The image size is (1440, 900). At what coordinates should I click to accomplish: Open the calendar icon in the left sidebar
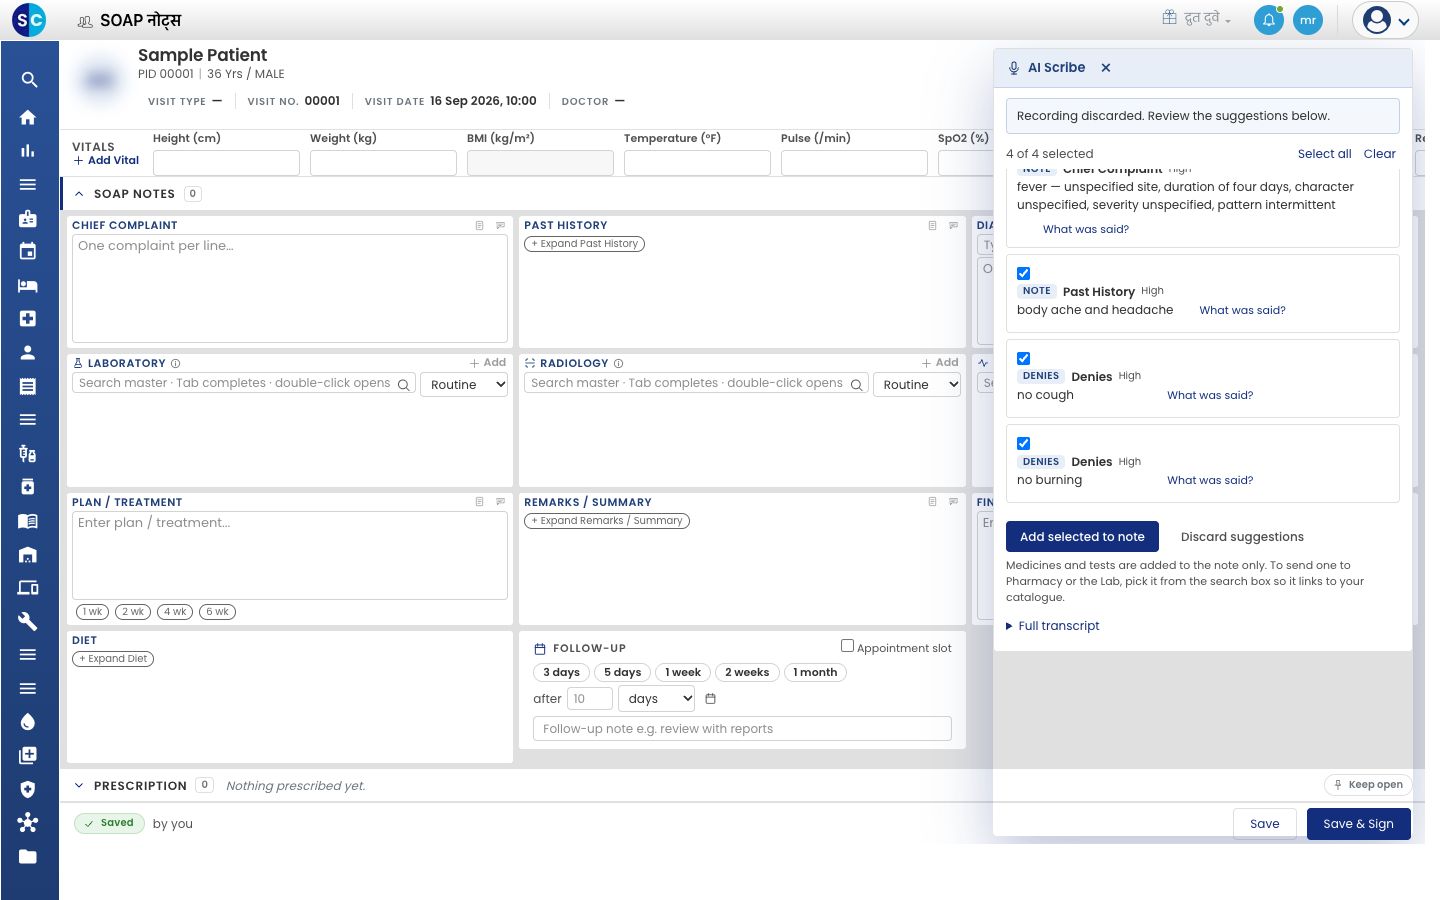tap(28, 251)
